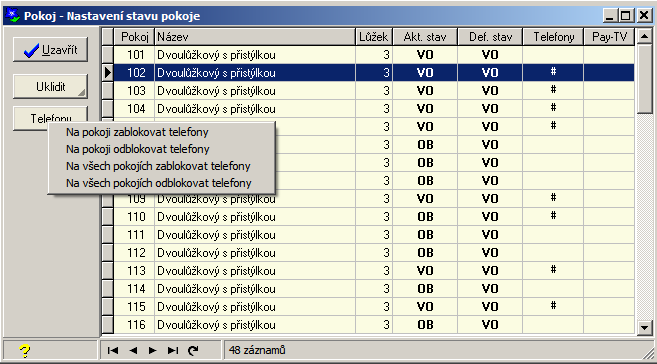
Task: Click Akt. stav OB for room 110
Action: [425, 217]
